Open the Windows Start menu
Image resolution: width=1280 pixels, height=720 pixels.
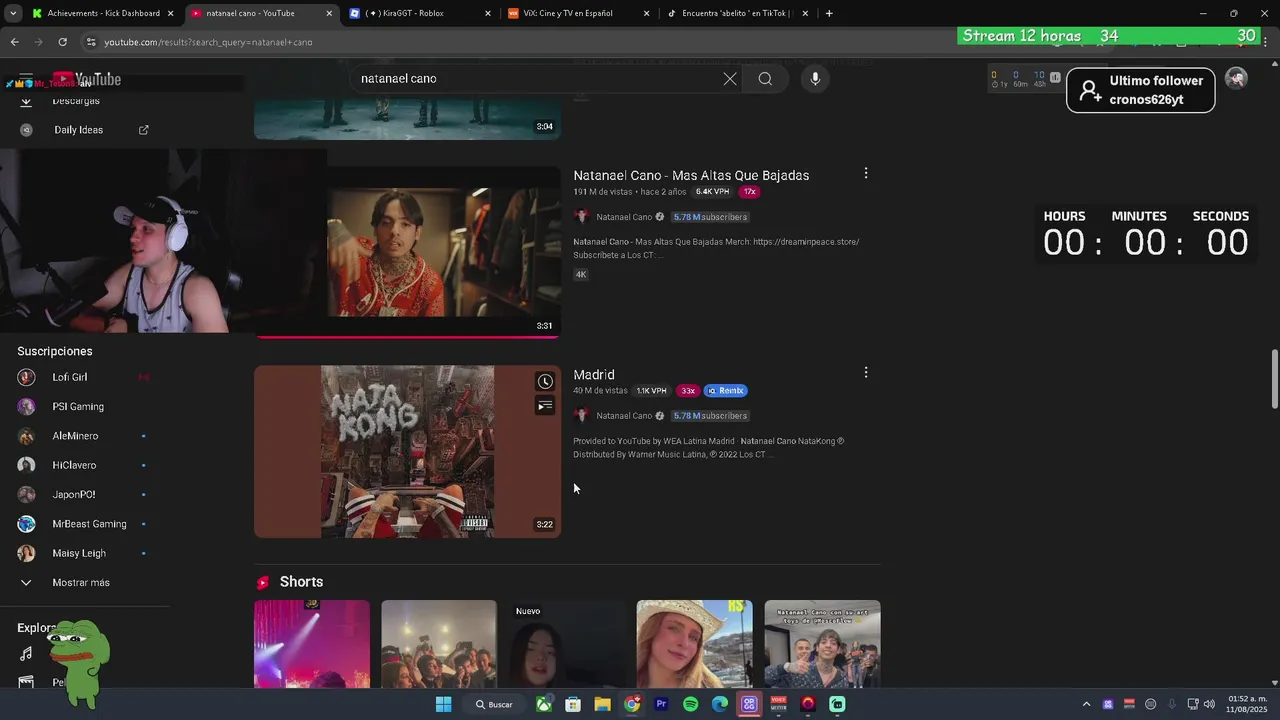[443, 704]
